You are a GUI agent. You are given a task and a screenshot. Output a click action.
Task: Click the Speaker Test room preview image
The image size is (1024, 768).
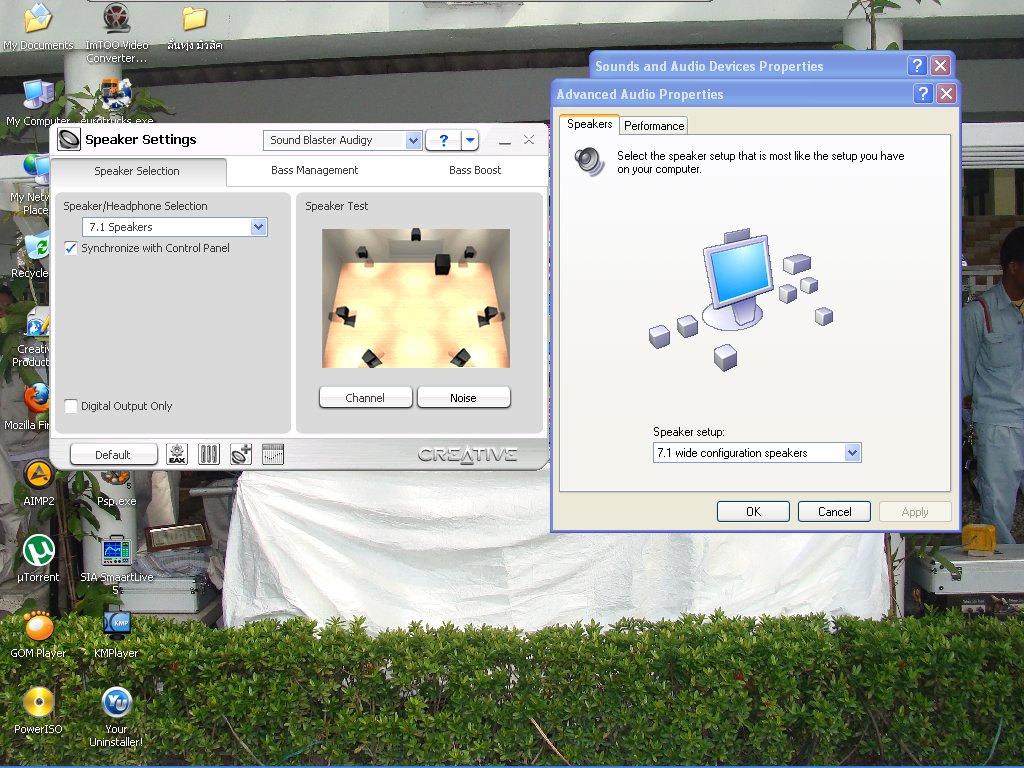click(x=415, y=298)
